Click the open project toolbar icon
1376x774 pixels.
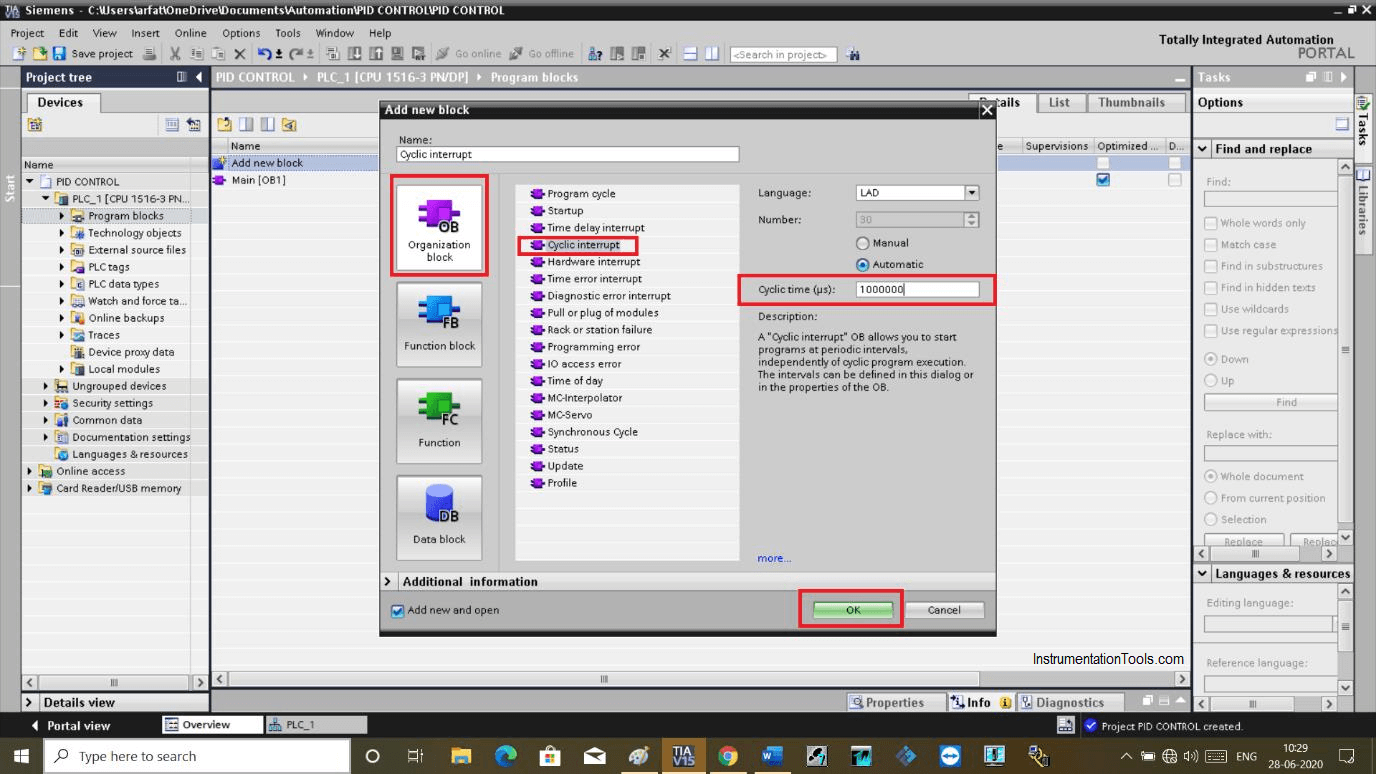point(40,54)
